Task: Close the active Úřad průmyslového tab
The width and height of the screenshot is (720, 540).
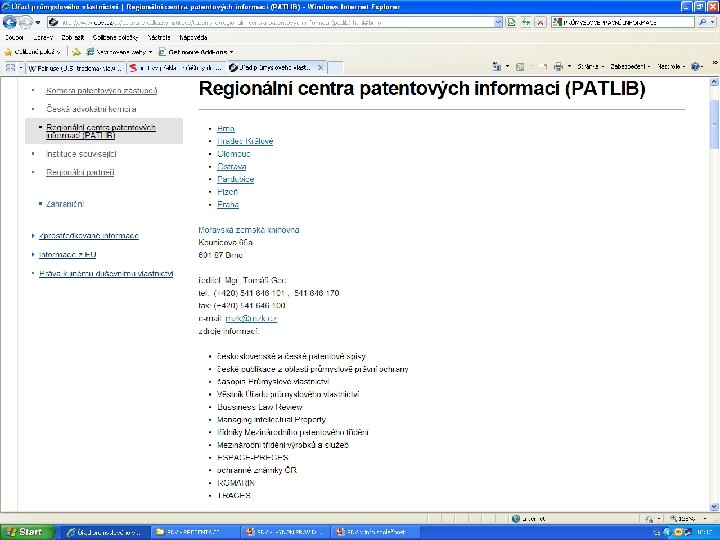Action: pos(321,68)
